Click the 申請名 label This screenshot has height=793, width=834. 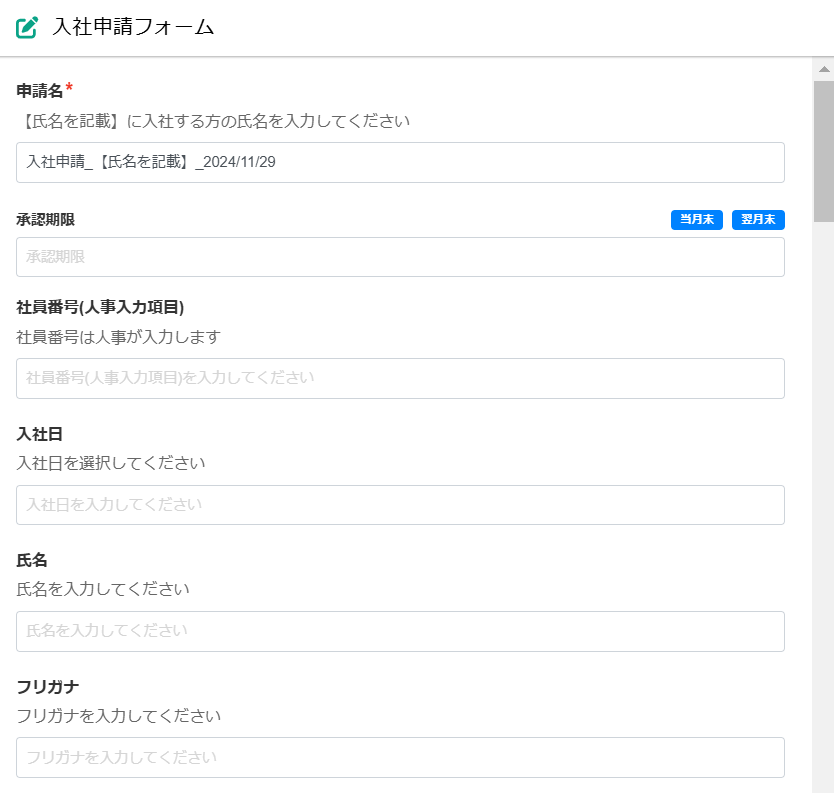click(39, 91)
